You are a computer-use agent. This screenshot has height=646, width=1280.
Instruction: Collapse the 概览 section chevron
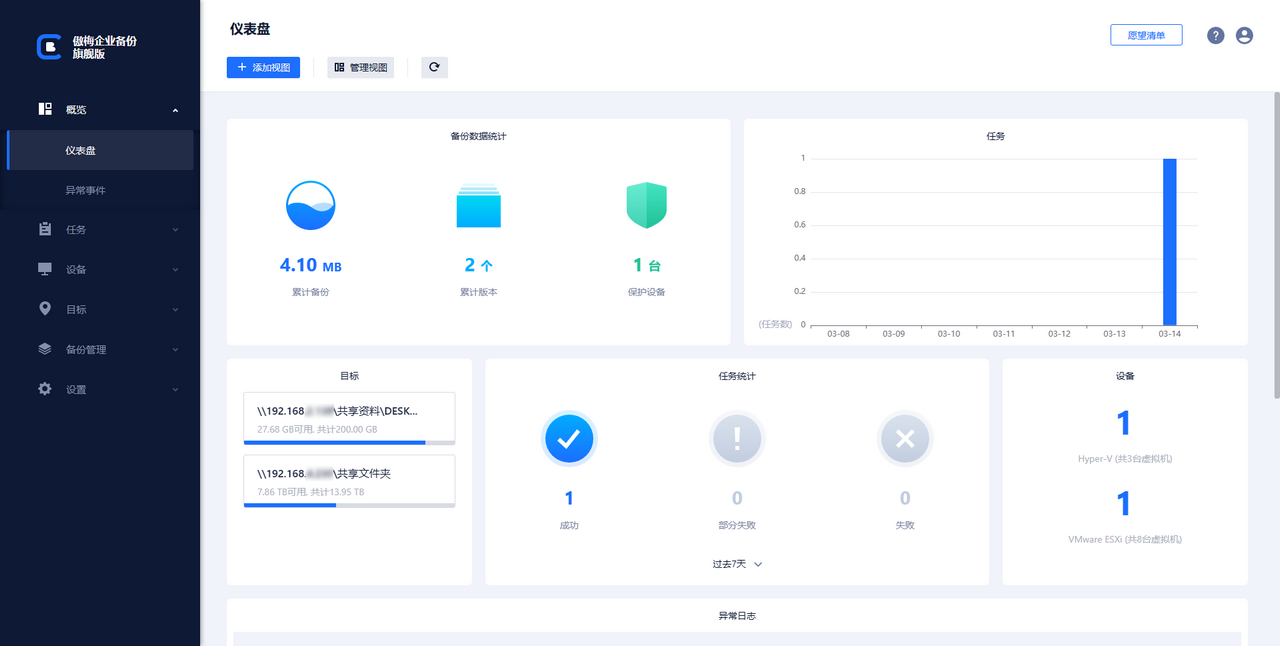coord(176,110)
